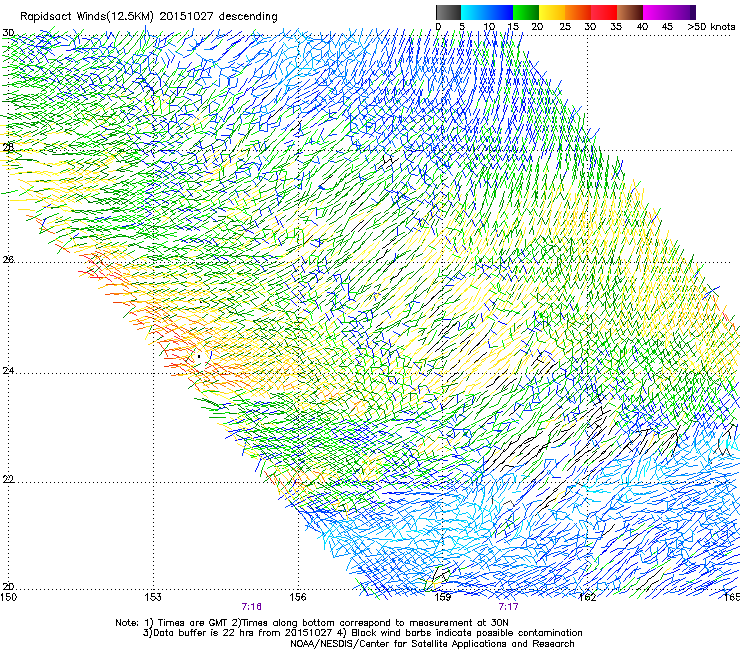Image resolution: width=740 pixels, height=650 pixels.
Task: Click the longitude 156 label on the bottom axis
Action: tap(298, 597)
